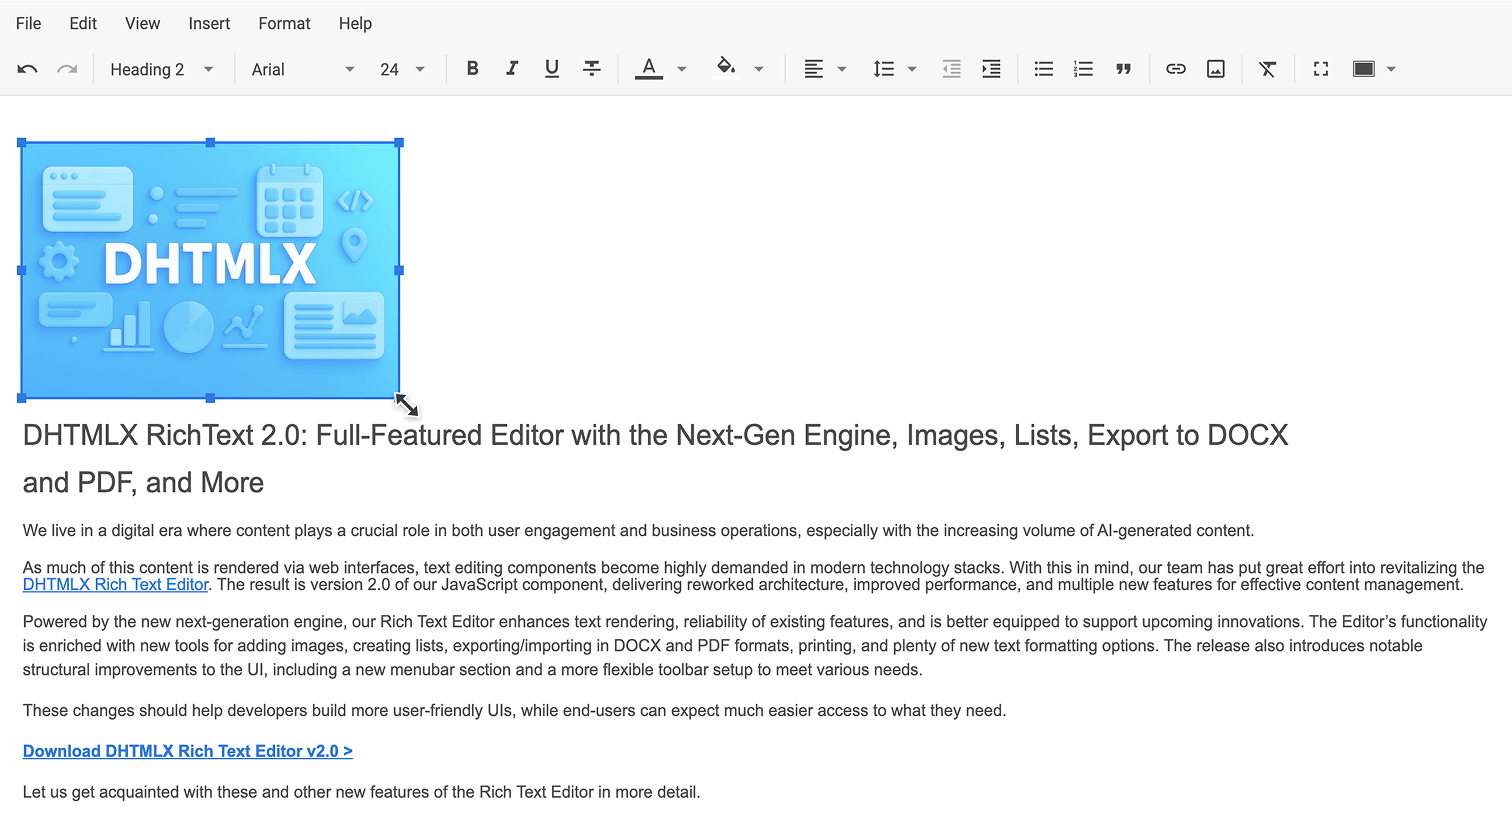Click the image's bottom-right resize handle
This screenshot has height=820, width=1512.
399,398
